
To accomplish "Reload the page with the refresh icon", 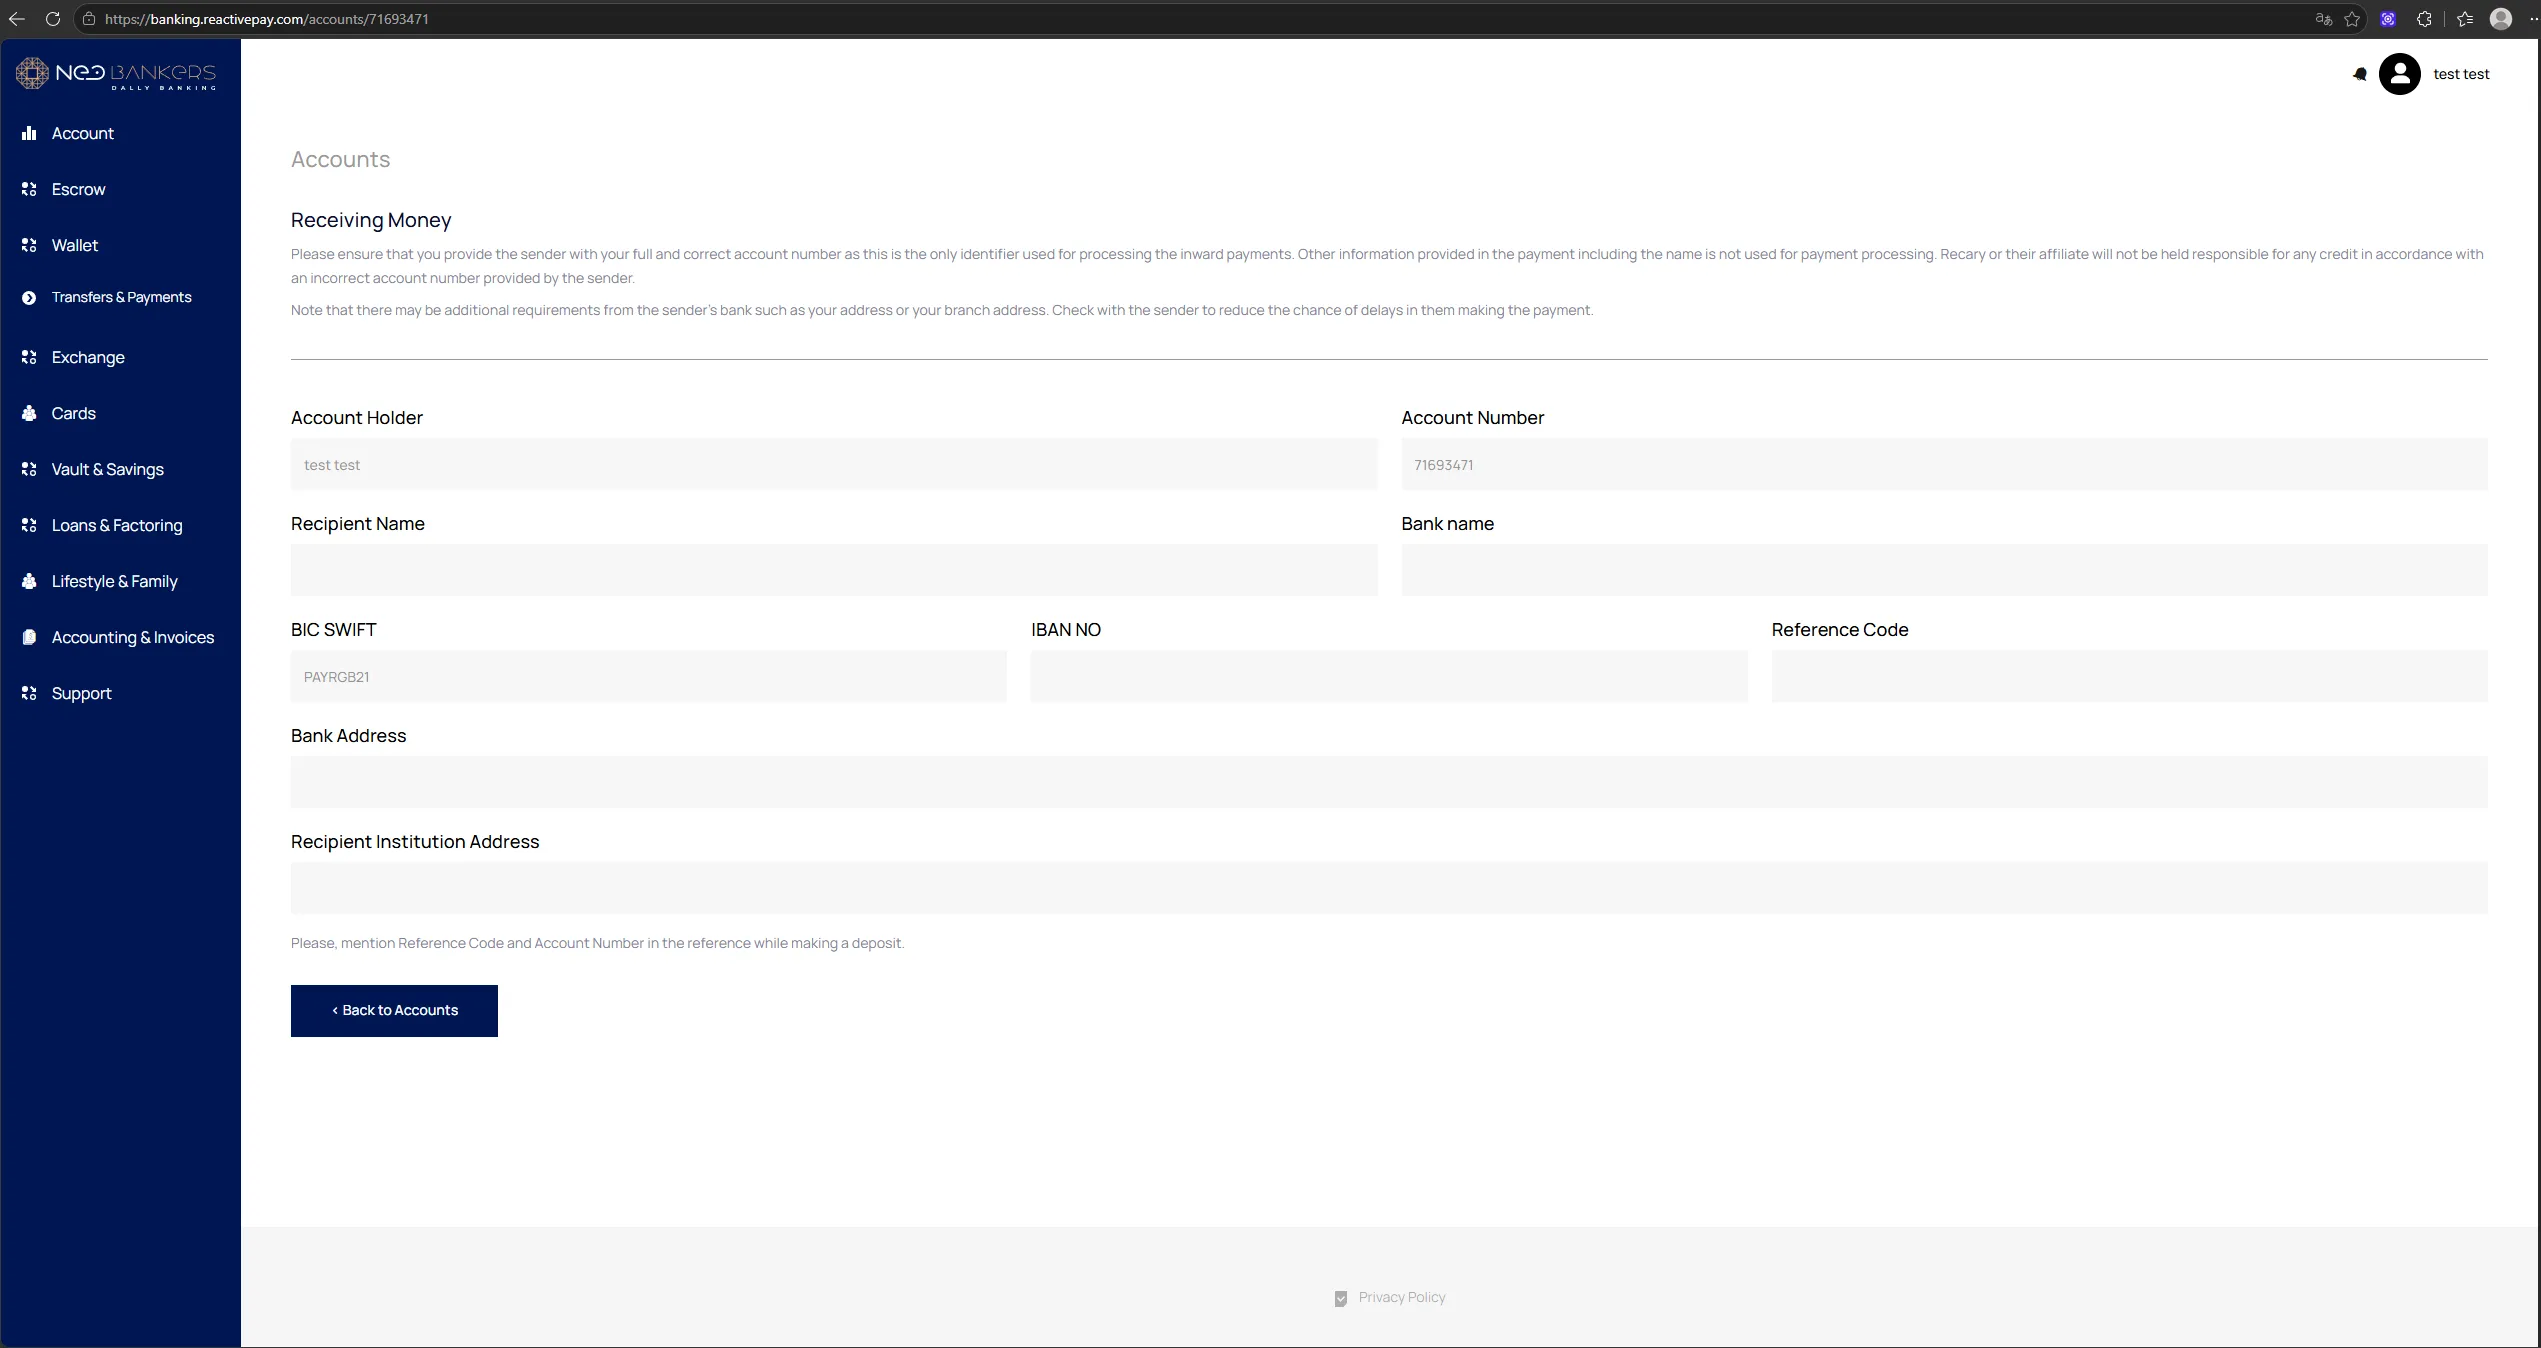I will coord(53,19).
